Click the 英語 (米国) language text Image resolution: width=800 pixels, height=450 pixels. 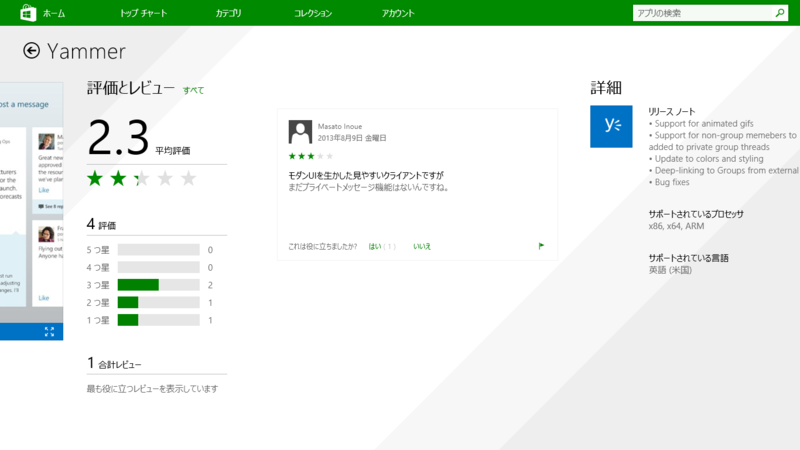(670, 270)
